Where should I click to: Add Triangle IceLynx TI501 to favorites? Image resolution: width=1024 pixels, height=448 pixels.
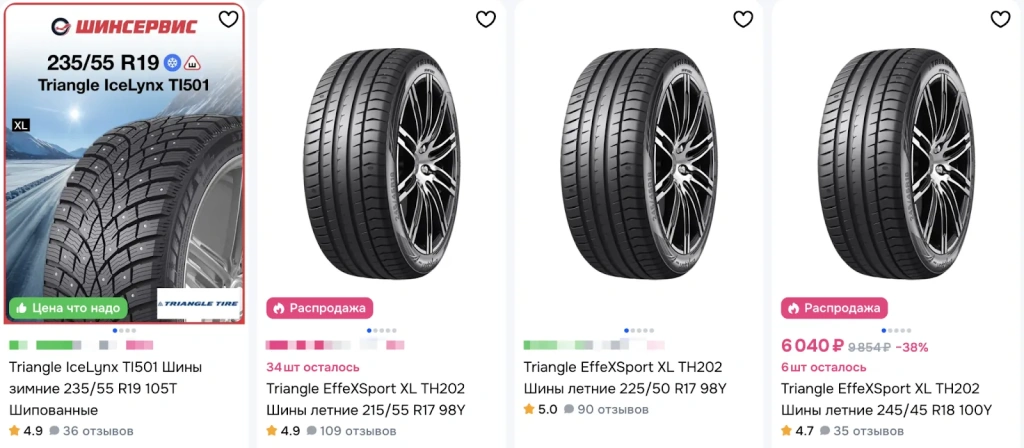click(228, 19)
